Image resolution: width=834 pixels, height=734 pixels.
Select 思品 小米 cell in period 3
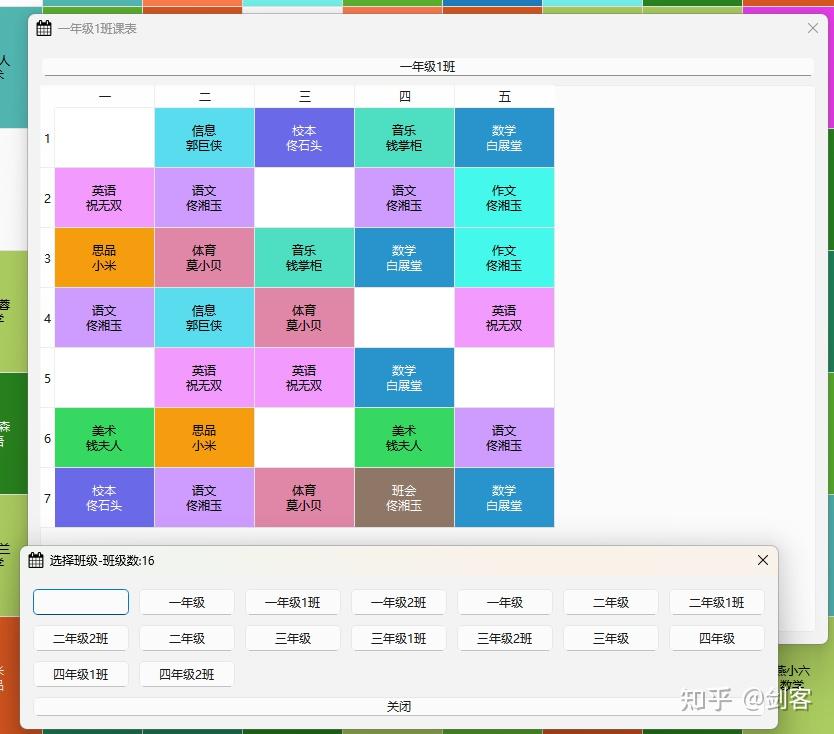point(104,258)
